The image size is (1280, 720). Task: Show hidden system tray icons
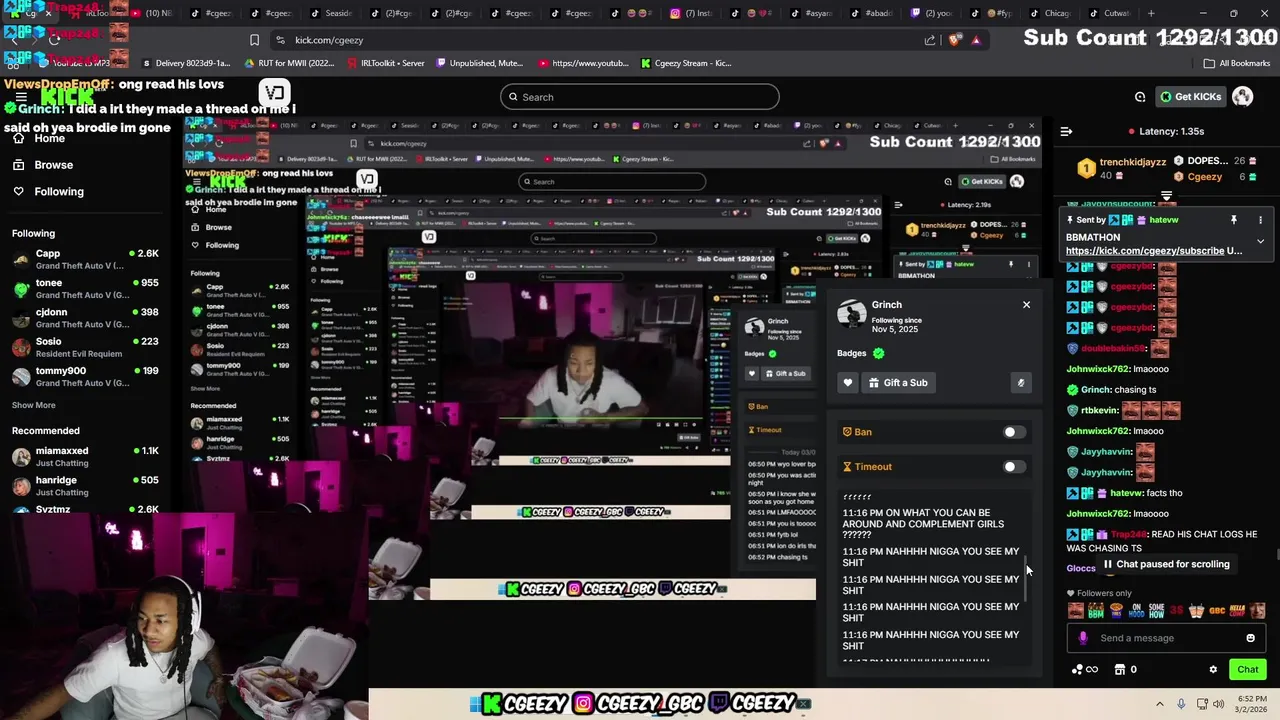click(x=1160, y=704)
